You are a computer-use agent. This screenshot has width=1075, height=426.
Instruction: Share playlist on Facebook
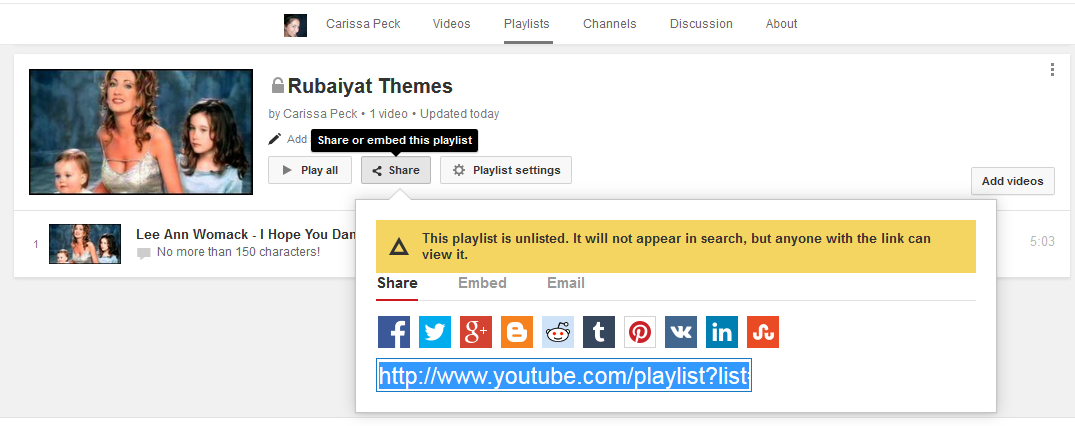(394, 332)
